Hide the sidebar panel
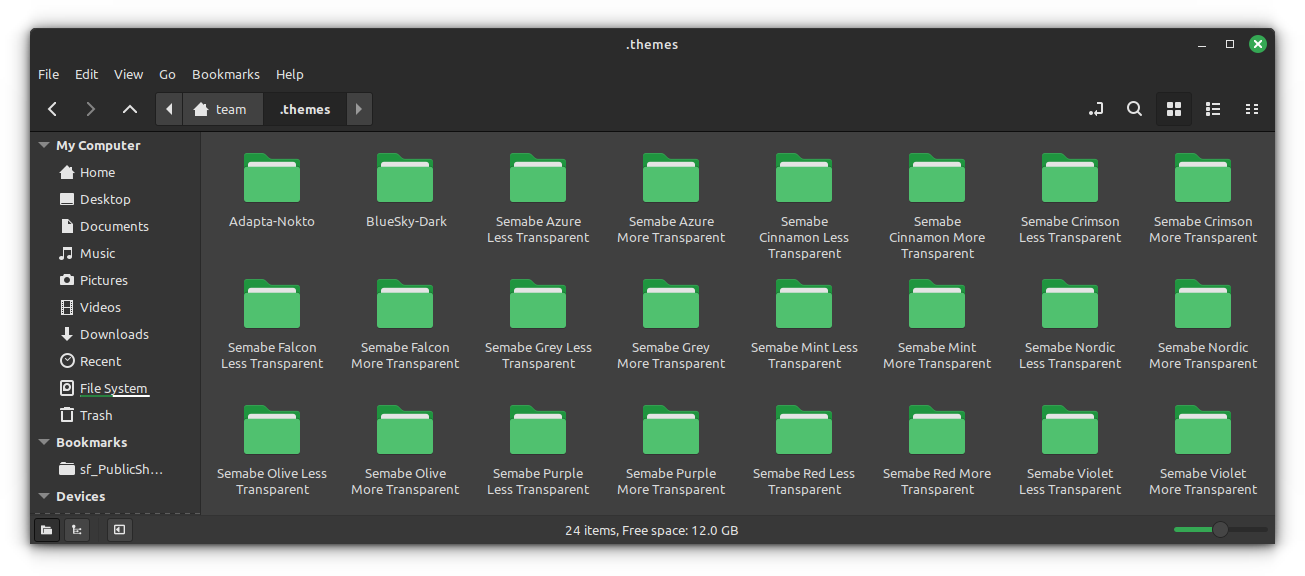 point(119,530)
